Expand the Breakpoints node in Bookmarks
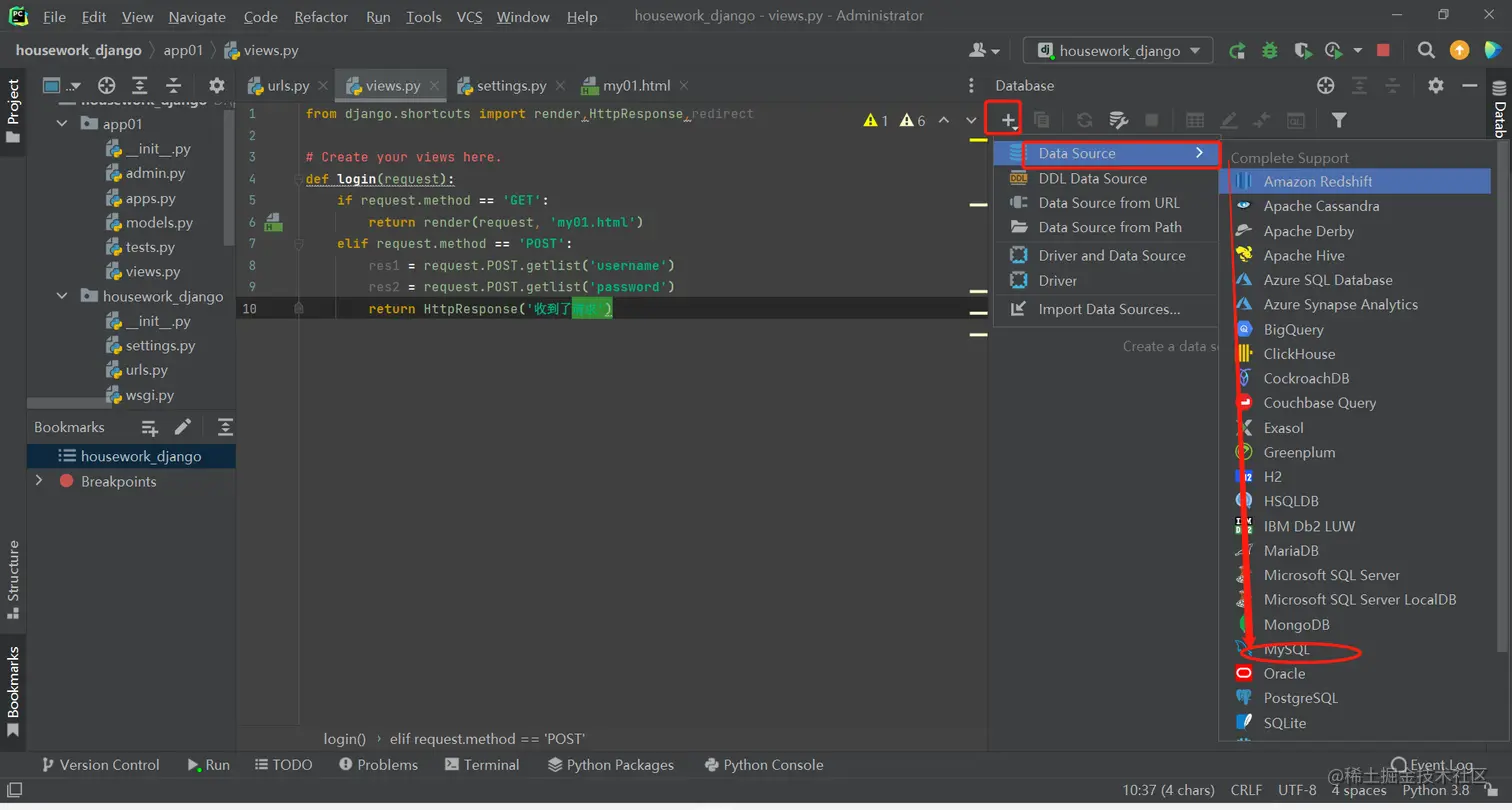Image resolution: width=1512 pixels, height=810 pixels. [x=39, y=481]
